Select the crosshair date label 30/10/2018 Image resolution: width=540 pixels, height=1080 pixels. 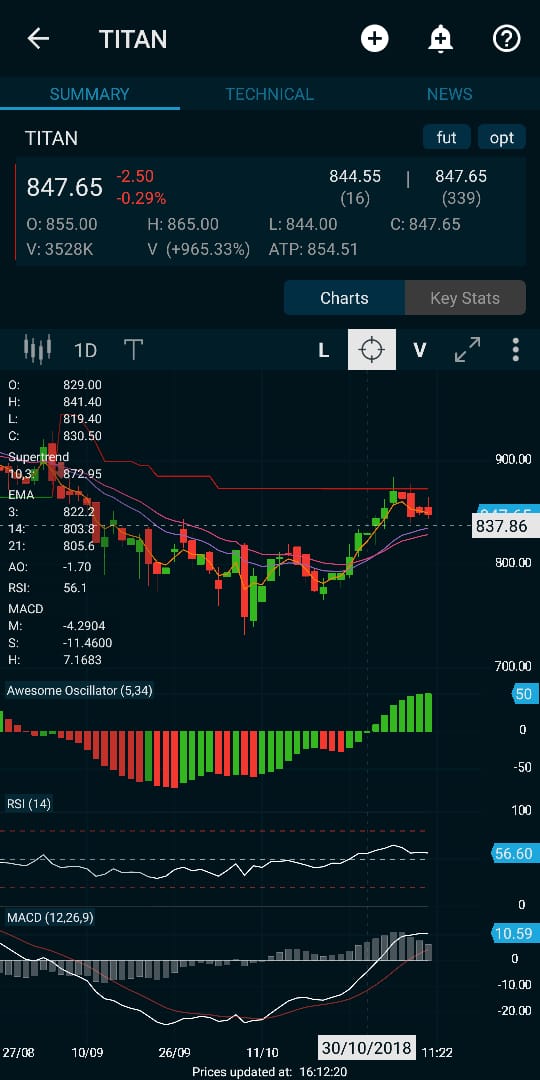(x=367, y=1049)
